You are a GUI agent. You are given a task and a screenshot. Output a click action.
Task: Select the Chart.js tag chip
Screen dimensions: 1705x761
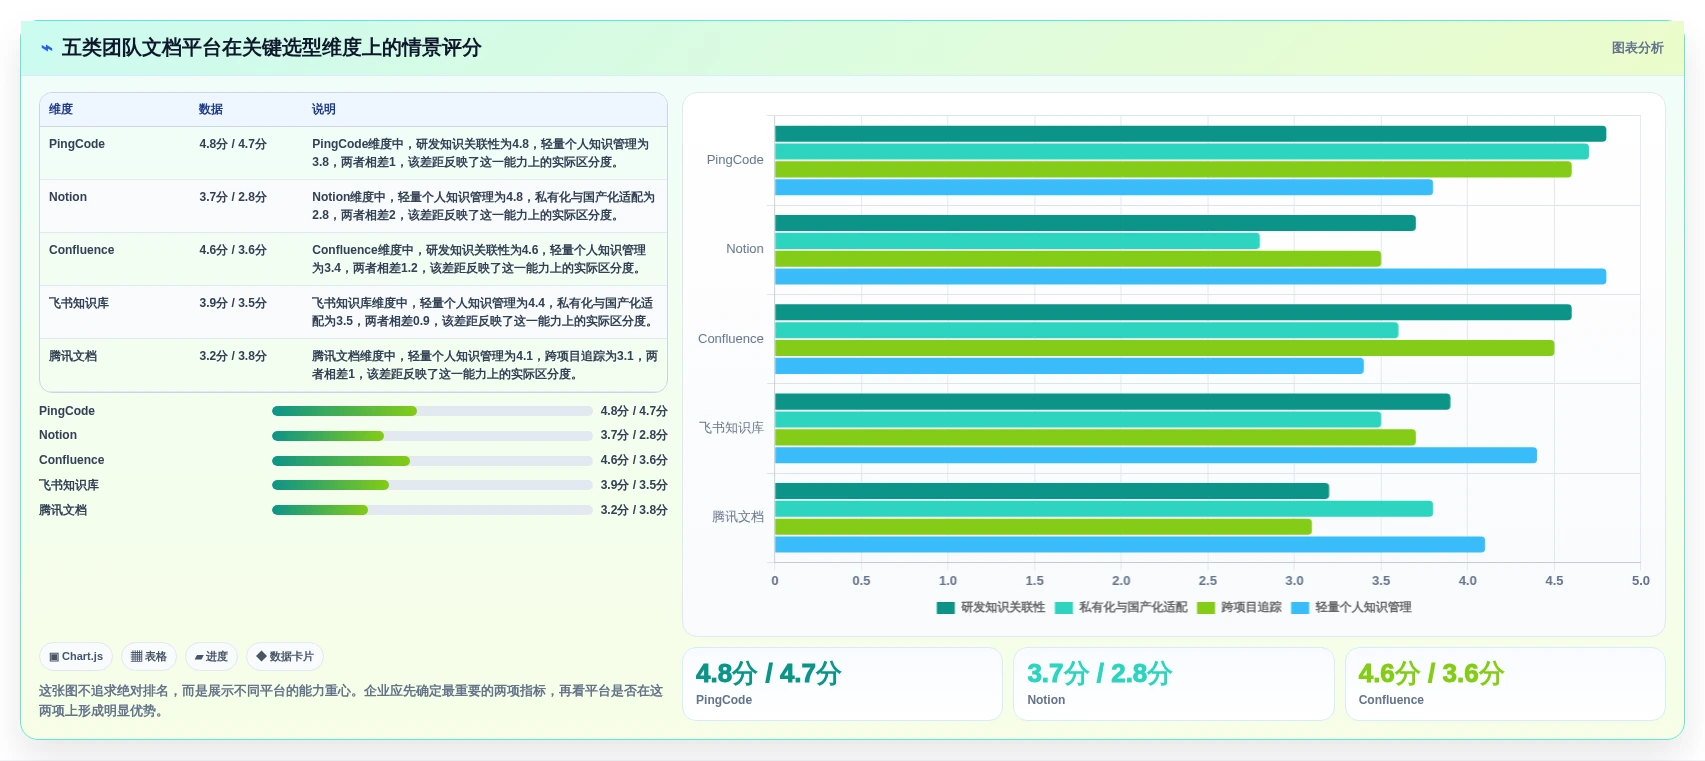click(76, 657)
